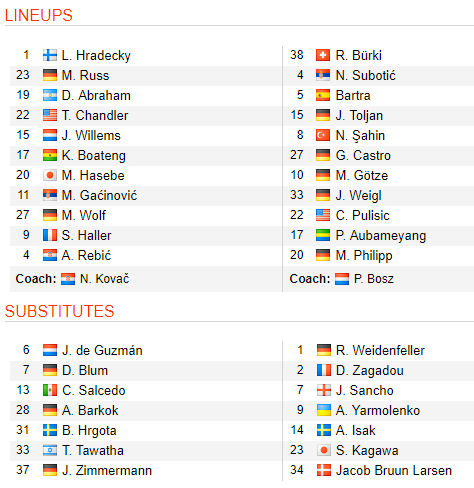Click the Israel flag next to T. Tawatha
The image size is (474, 488).
tap(50, 450)
